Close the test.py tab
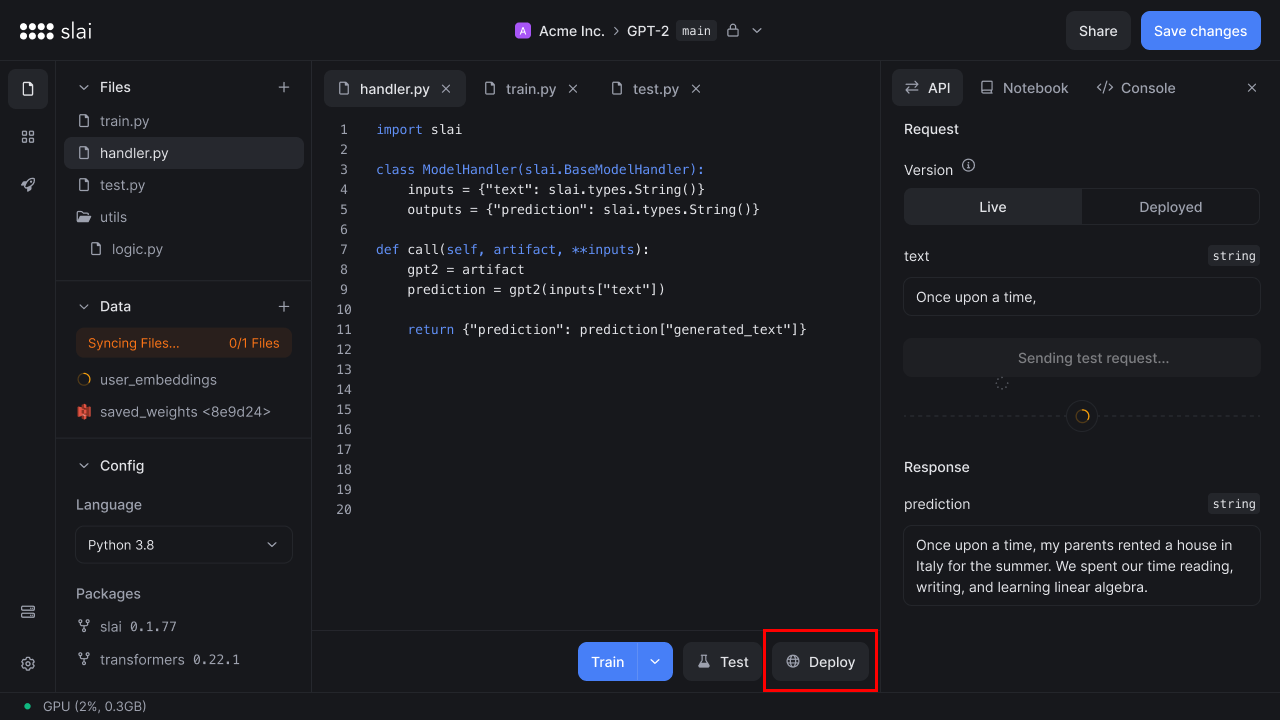This screenshot has height=720, width=1280. pos(696,89)
